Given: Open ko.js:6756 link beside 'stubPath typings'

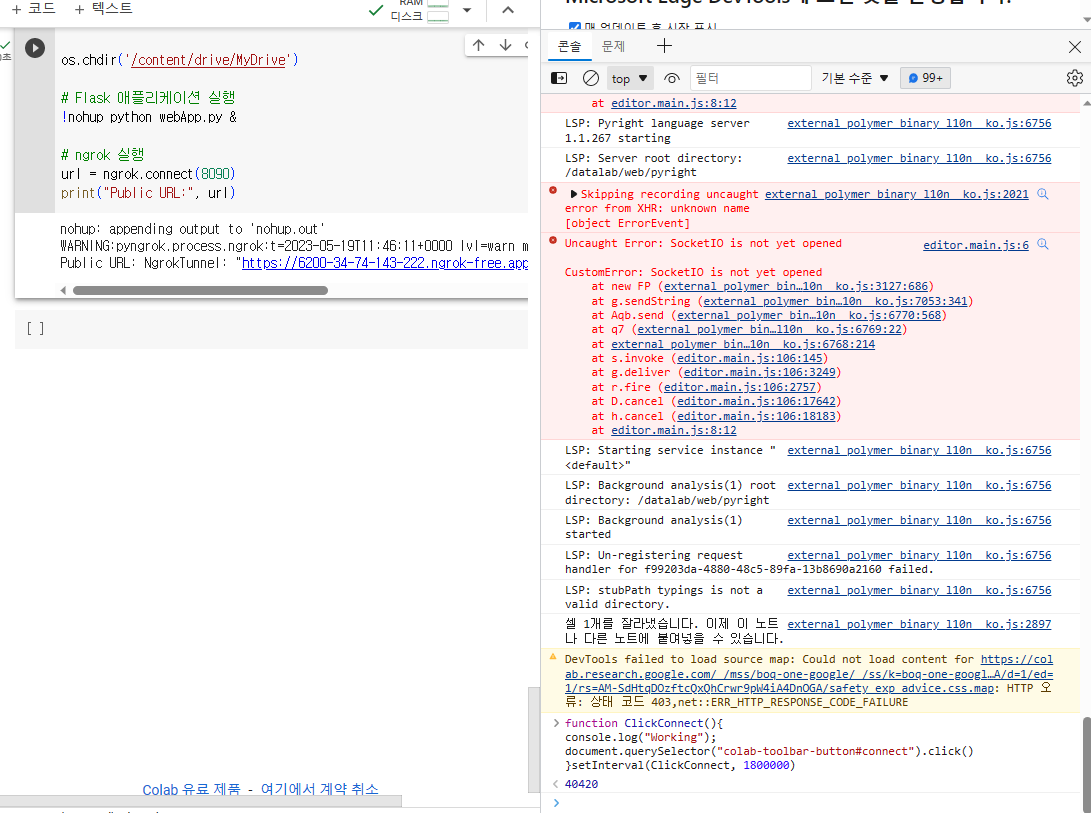Looking at the screenshot, I should 919,590.
